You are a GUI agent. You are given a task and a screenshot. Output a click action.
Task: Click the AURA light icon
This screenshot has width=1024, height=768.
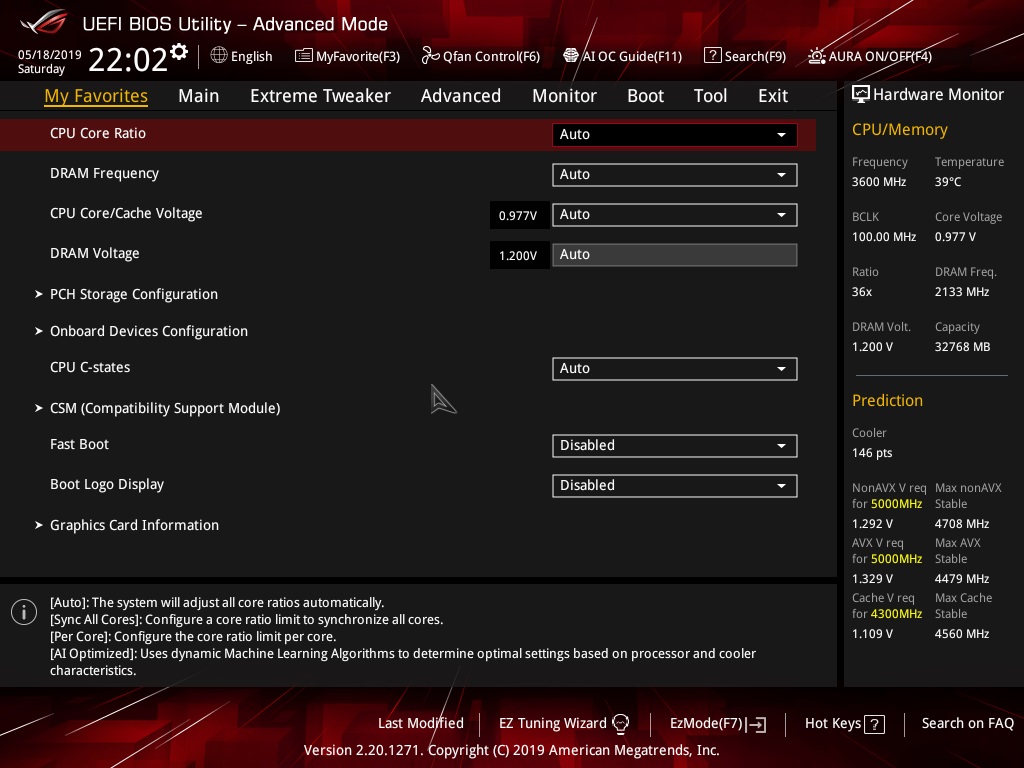(816, 56)
